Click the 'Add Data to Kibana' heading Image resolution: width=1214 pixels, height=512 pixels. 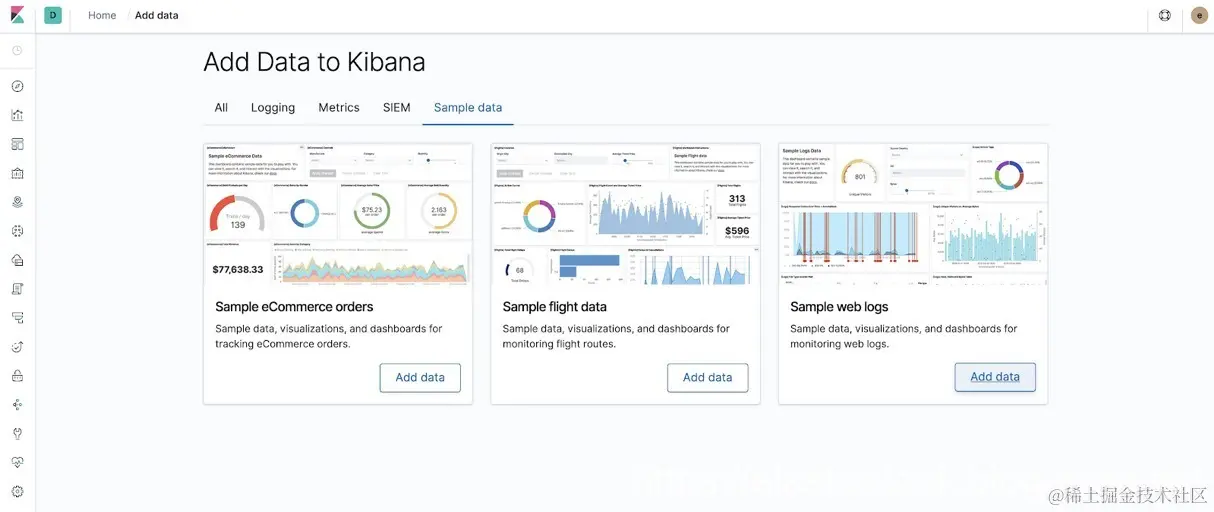click(x=314, y=62)
